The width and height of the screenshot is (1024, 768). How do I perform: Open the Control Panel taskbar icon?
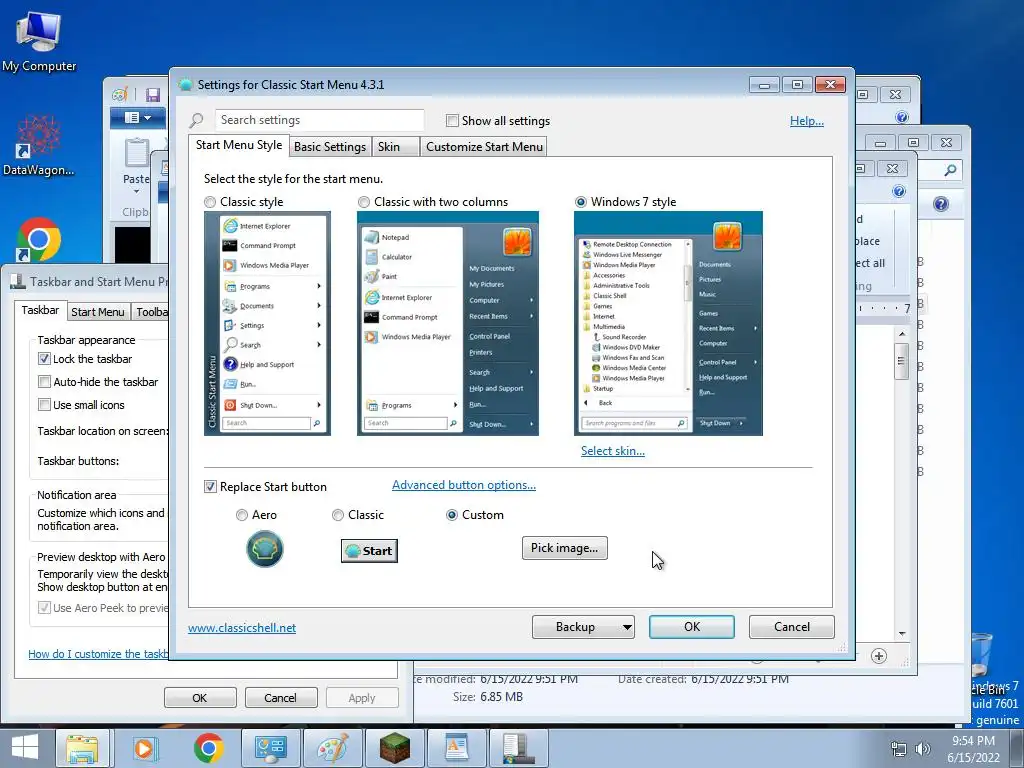click(x=271, y=748)
